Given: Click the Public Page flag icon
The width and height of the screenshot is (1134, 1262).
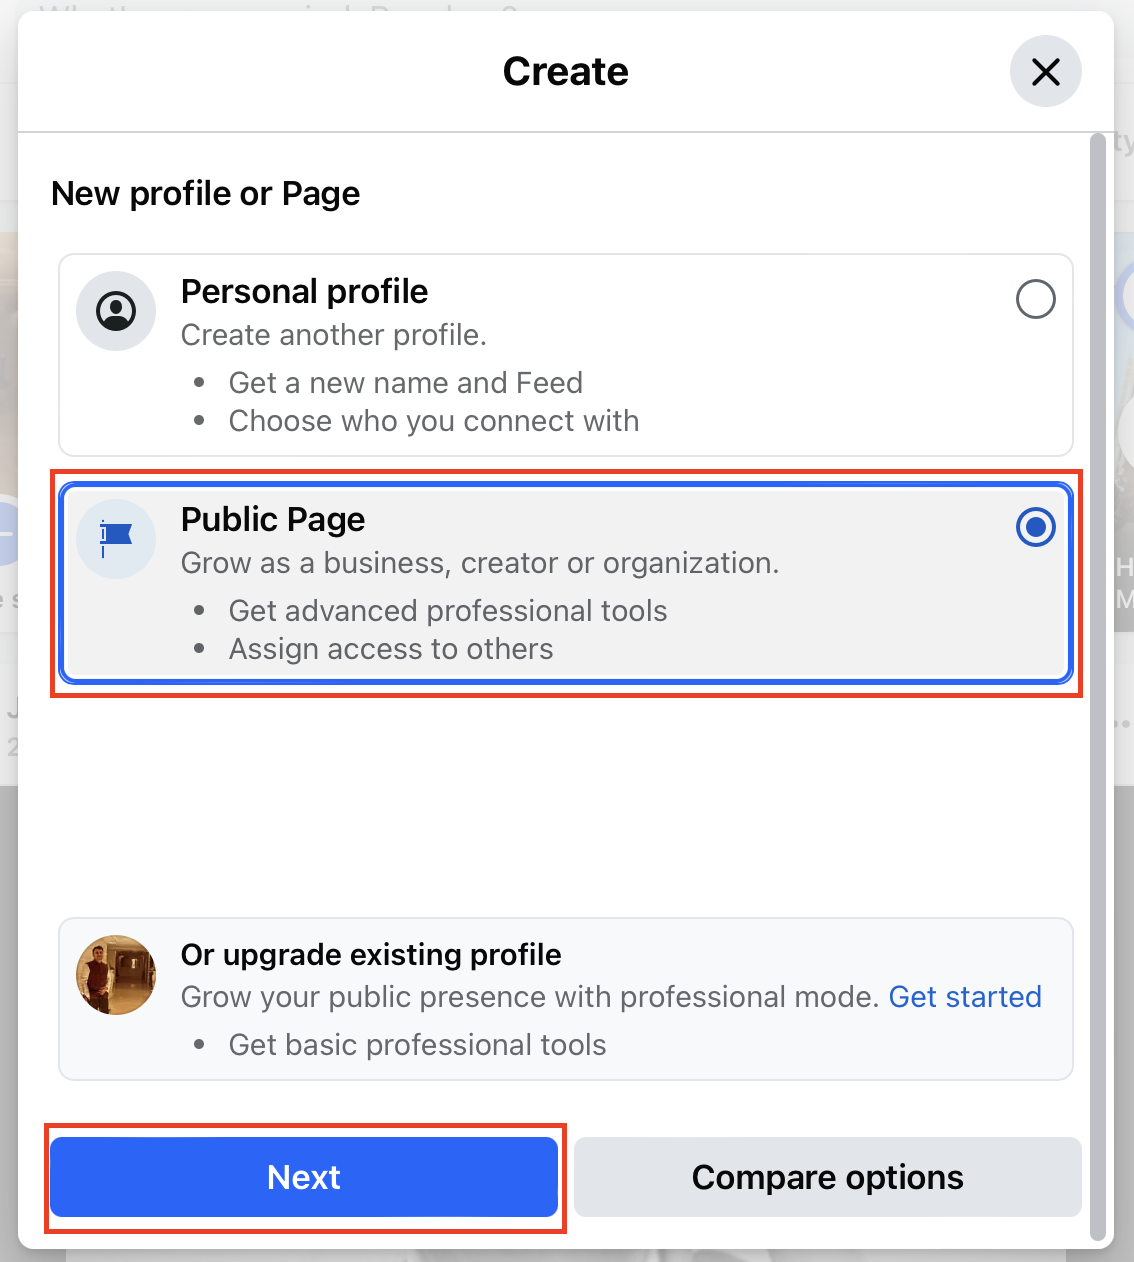Looking at the screenshot, I should pos(116,539).
